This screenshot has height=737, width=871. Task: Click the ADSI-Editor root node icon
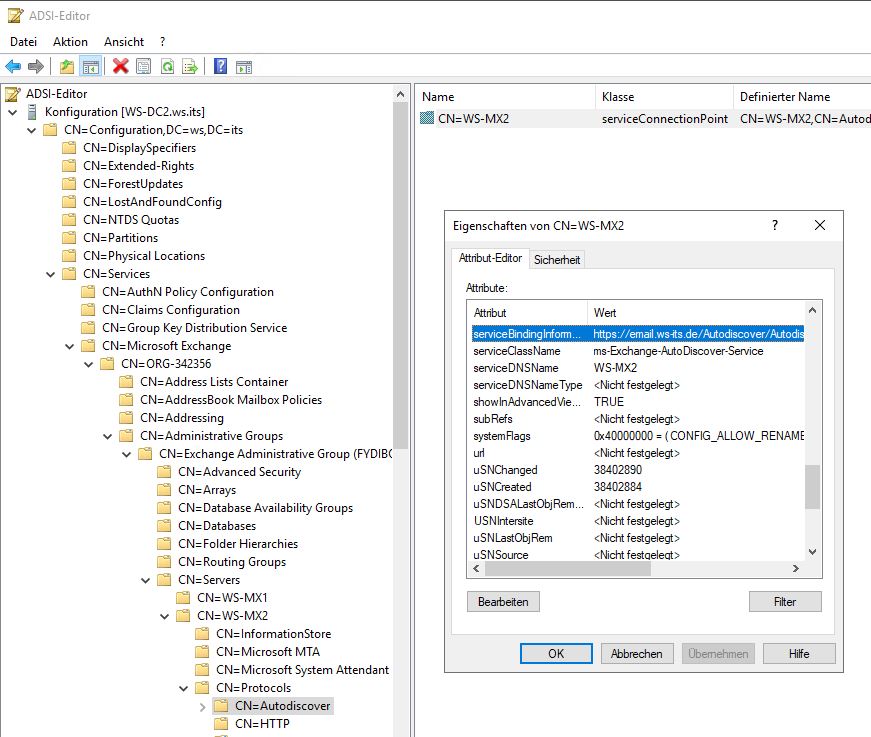coord(13,94)
